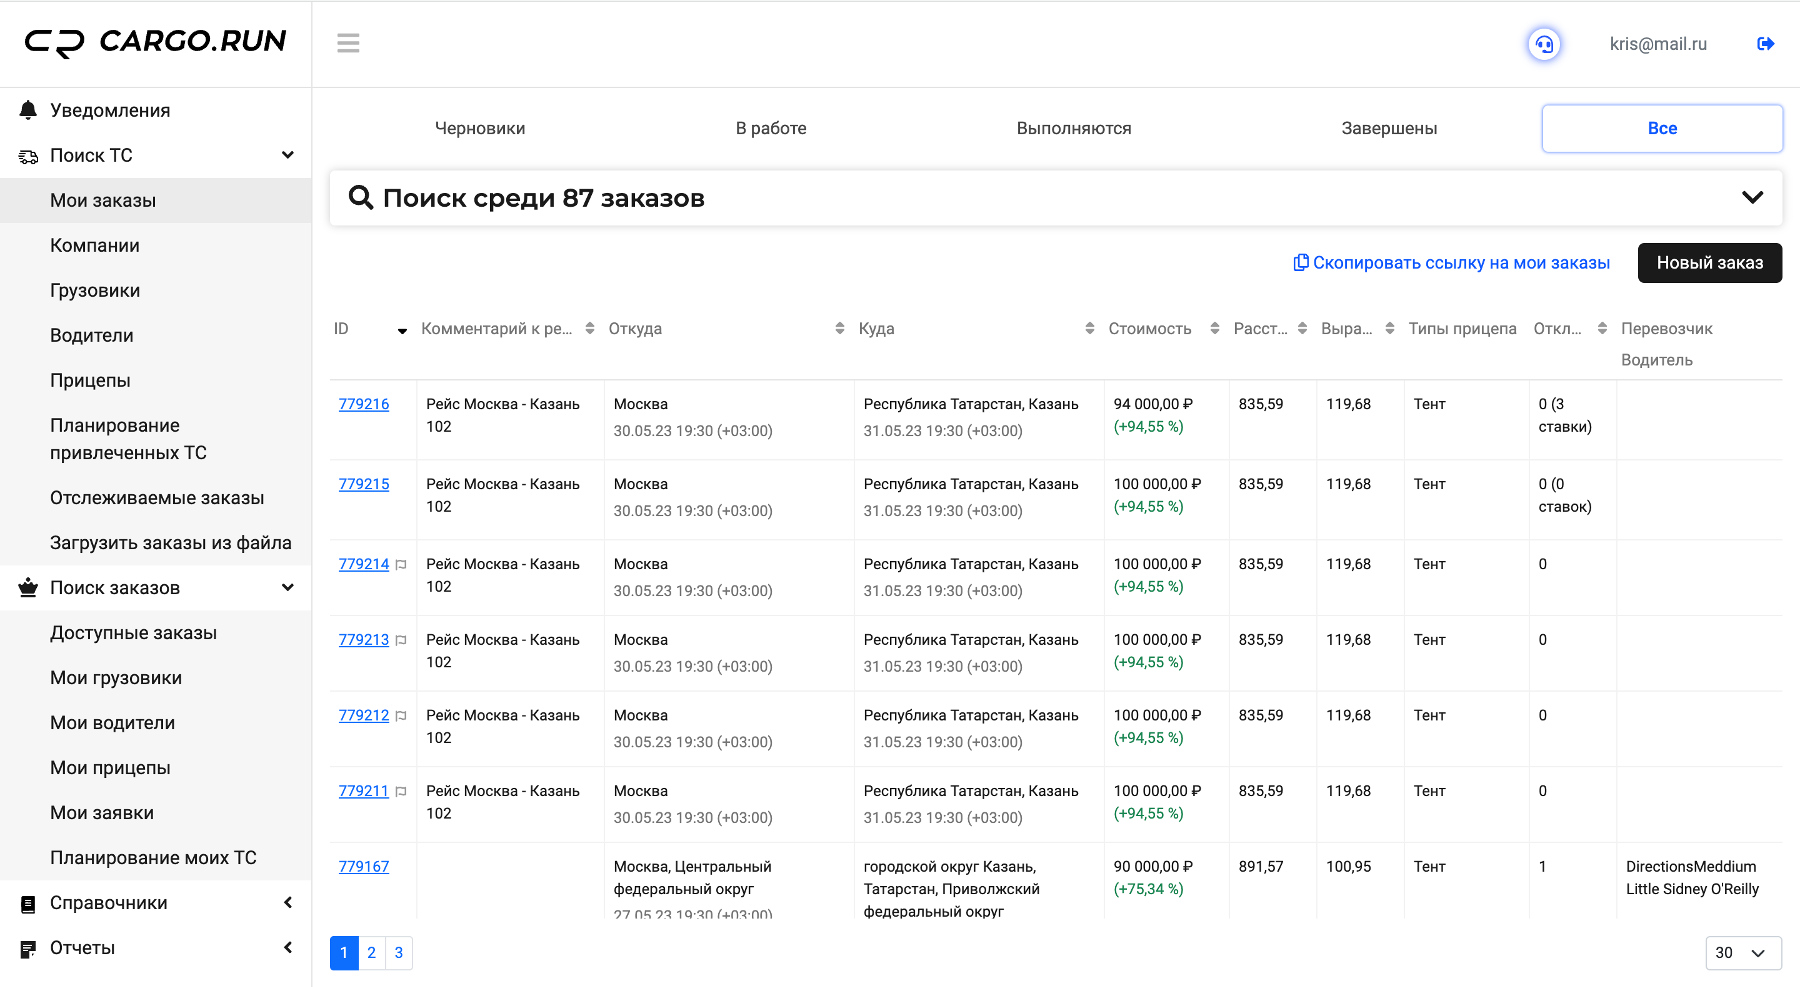Switch to the Завершены tab
This screenshot has width=1802, height=987.
click(1389, 128)
